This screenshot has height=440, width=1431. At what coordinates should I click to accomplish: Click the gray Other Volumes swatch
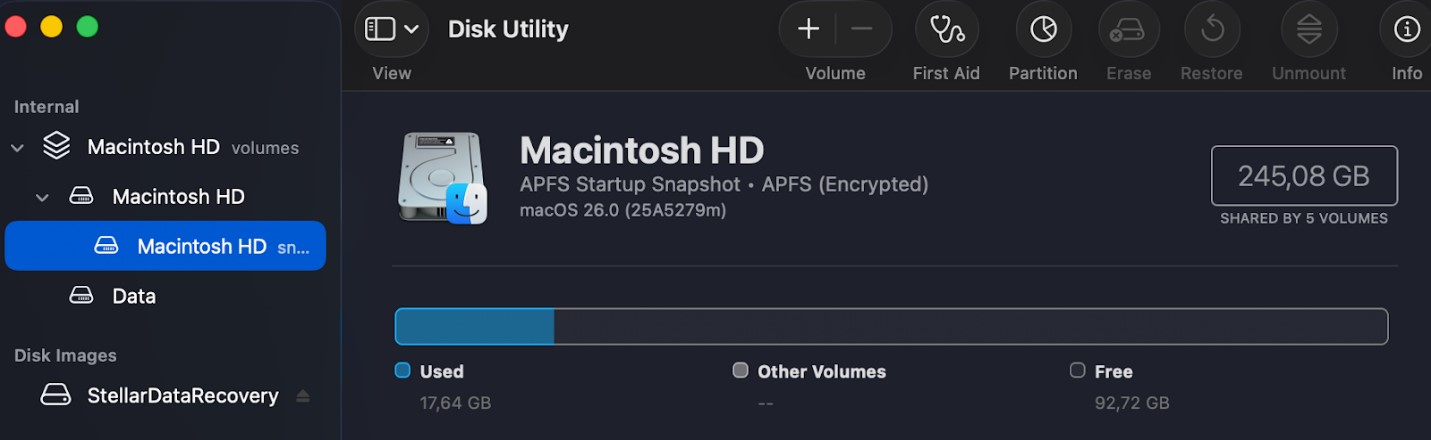point(740,371)
